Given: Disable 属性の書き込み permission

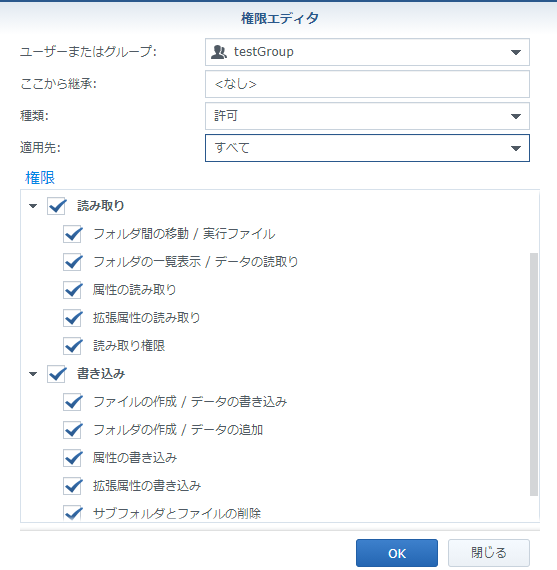Looking at the screenshot, I should tap(72, 458).
